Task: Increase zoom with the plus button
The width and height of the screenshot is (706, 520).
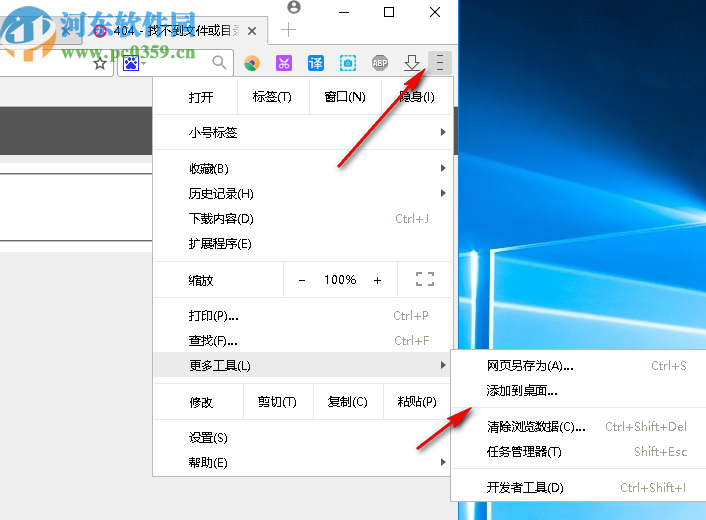Action: pyautogui.click(x=377, y=280)
